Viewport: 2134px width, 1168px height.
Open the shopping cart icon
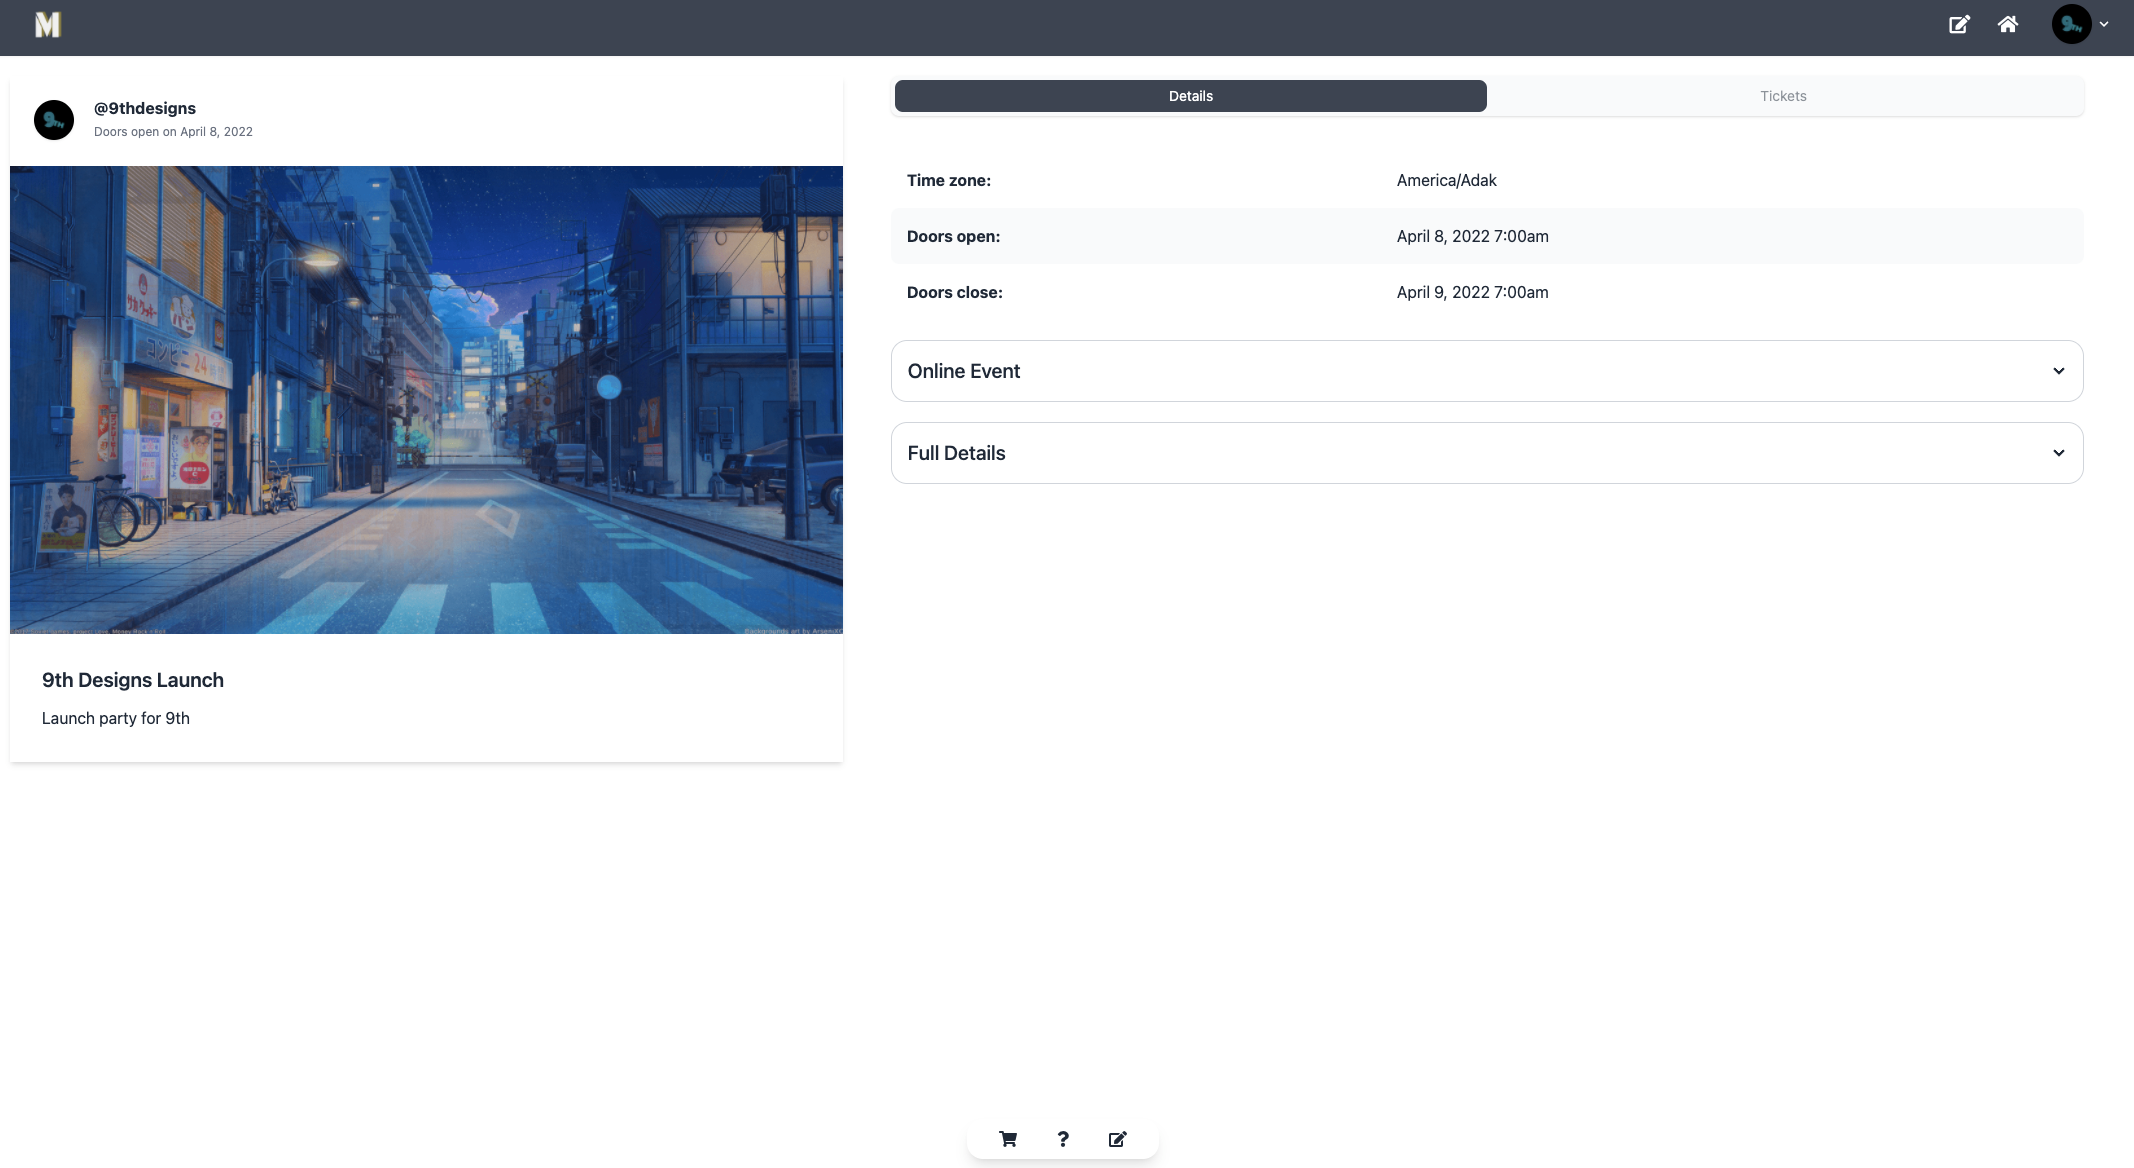click(x=1008, y=1139)
